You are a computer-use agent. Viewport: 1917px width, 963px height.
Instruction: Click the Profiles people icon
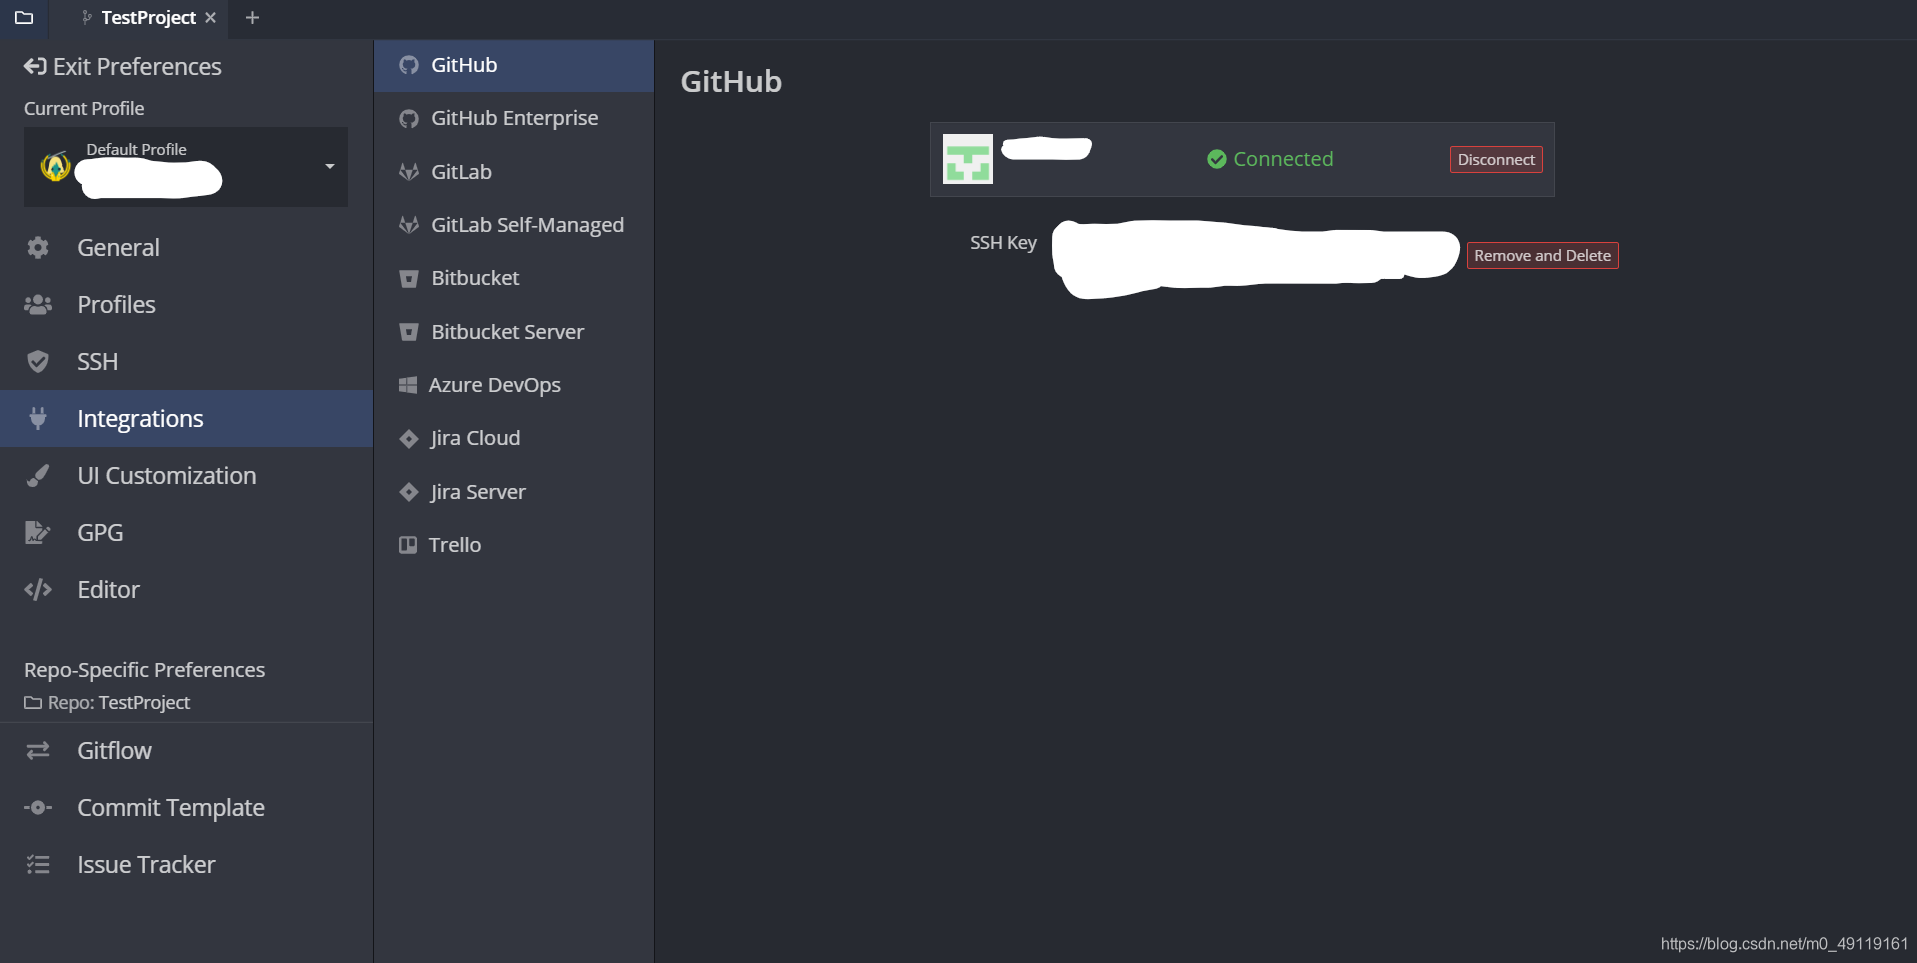(38, 305)
